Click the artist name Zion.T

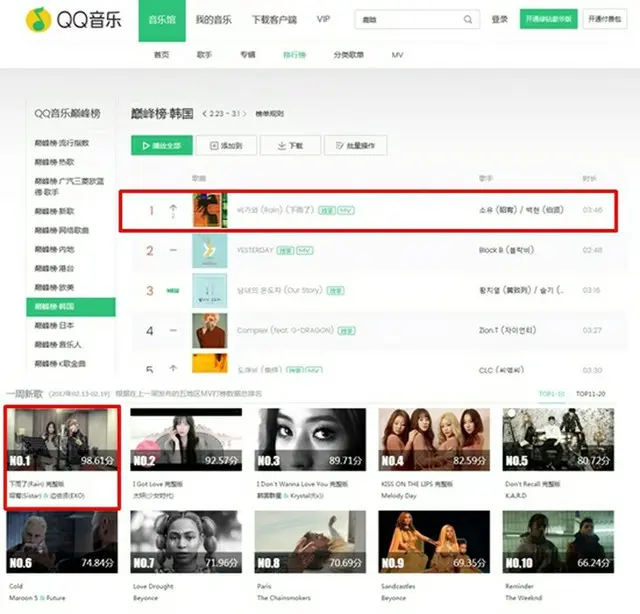click(507, 330)
